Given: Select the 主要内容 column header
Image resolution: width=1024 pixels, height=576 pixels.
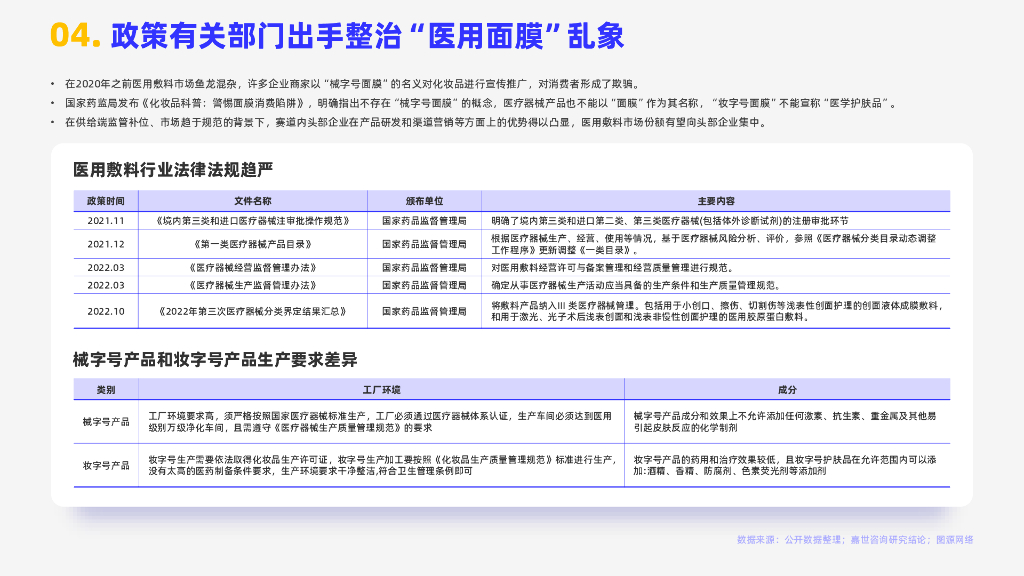Looking at the screenshot, I should pos(715,200).
